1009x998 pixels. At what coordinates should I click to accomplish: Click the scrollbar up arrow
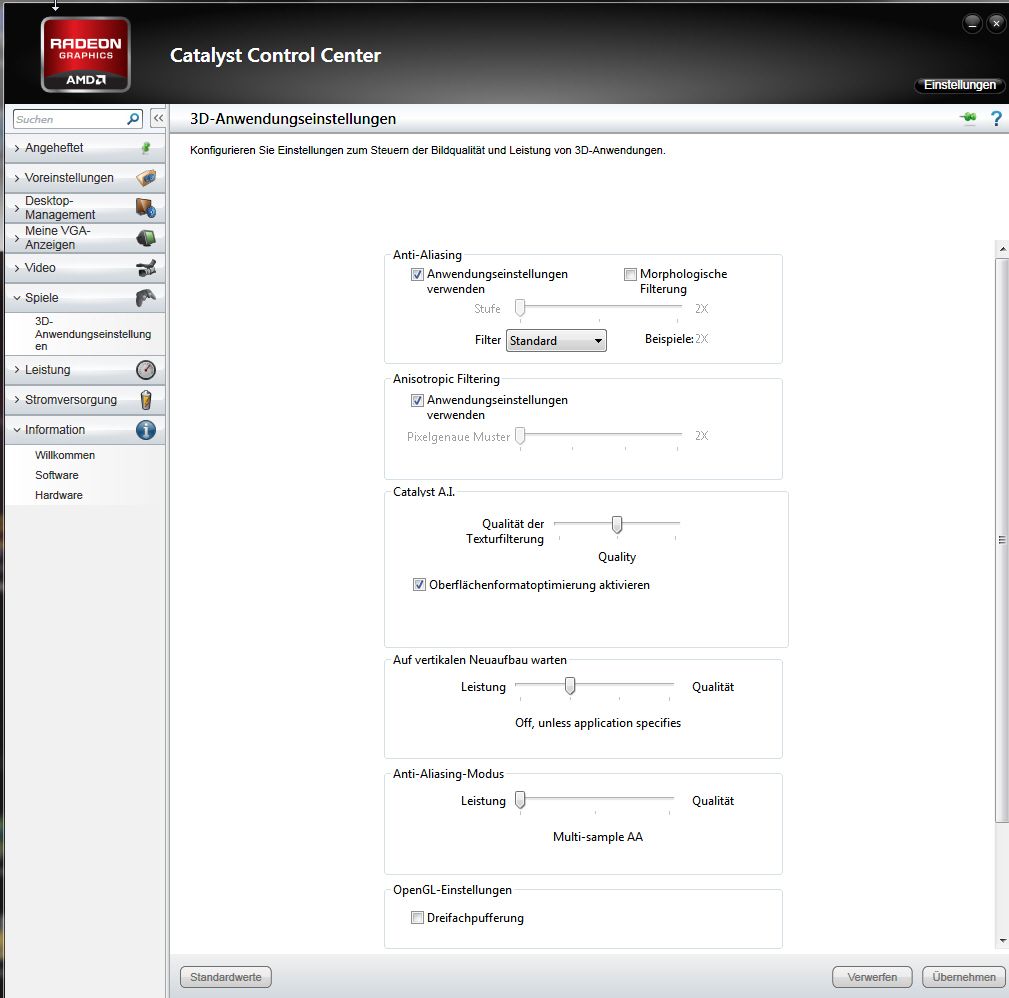point(1002,248)
